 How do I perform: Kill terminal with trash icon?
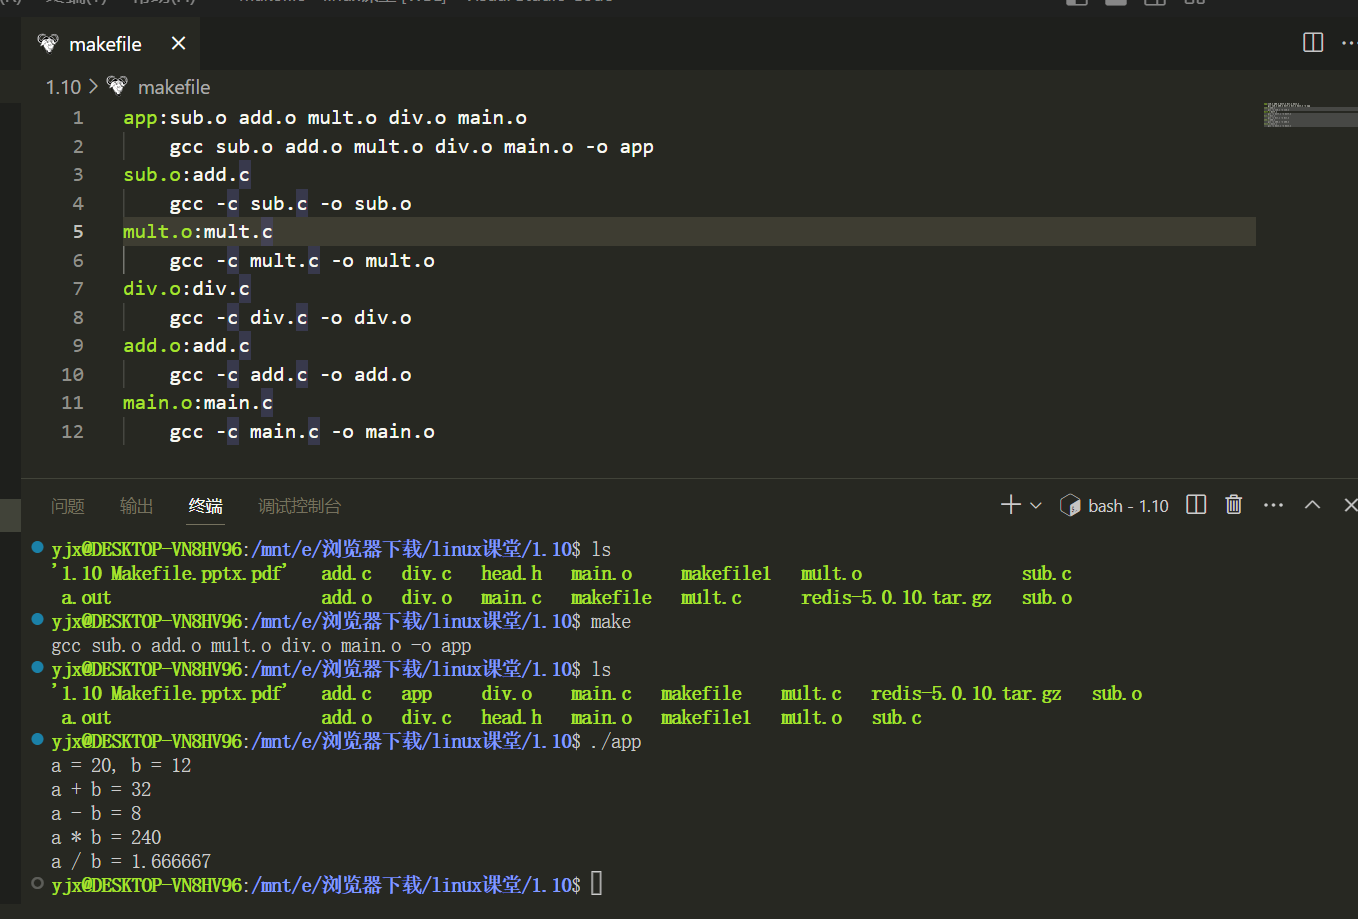coord(1234,505)
